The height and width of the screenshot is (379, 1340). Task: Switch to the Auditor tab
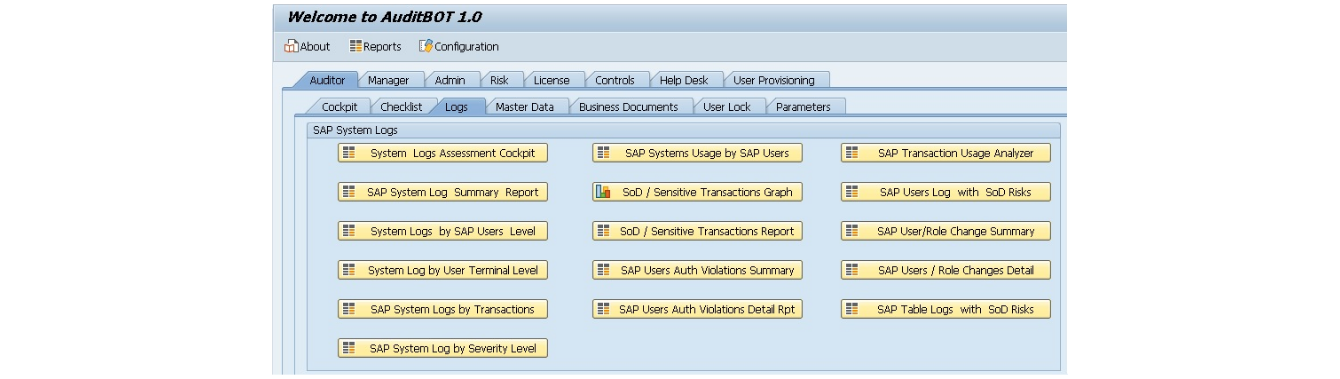[327, 80]
